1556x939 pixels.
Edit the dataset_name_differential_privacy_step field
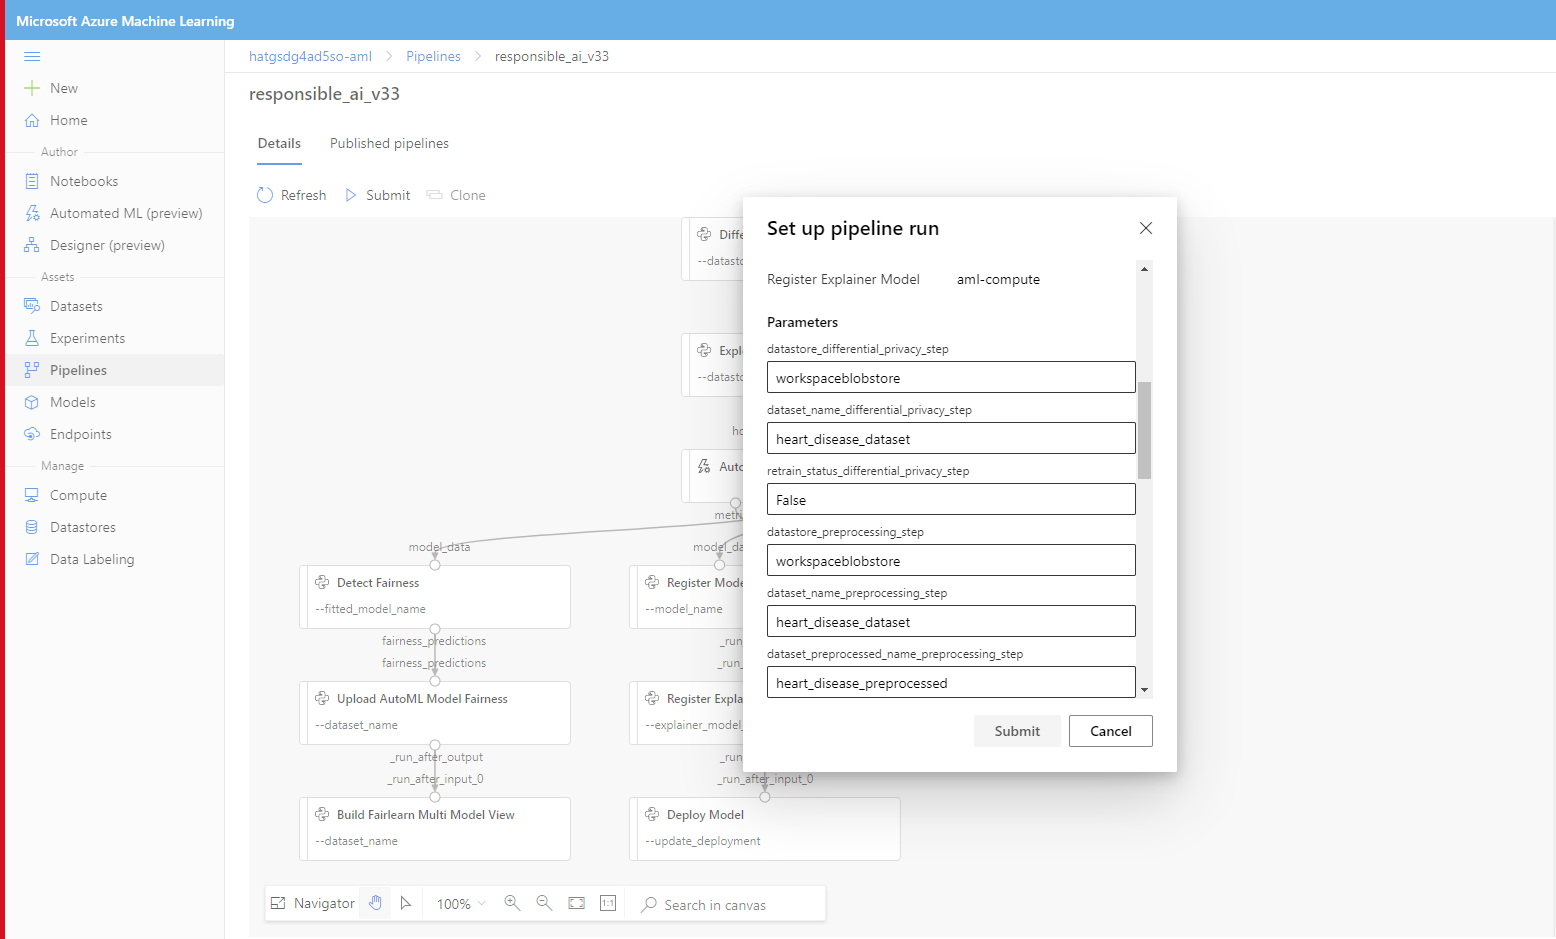point(951,438)
